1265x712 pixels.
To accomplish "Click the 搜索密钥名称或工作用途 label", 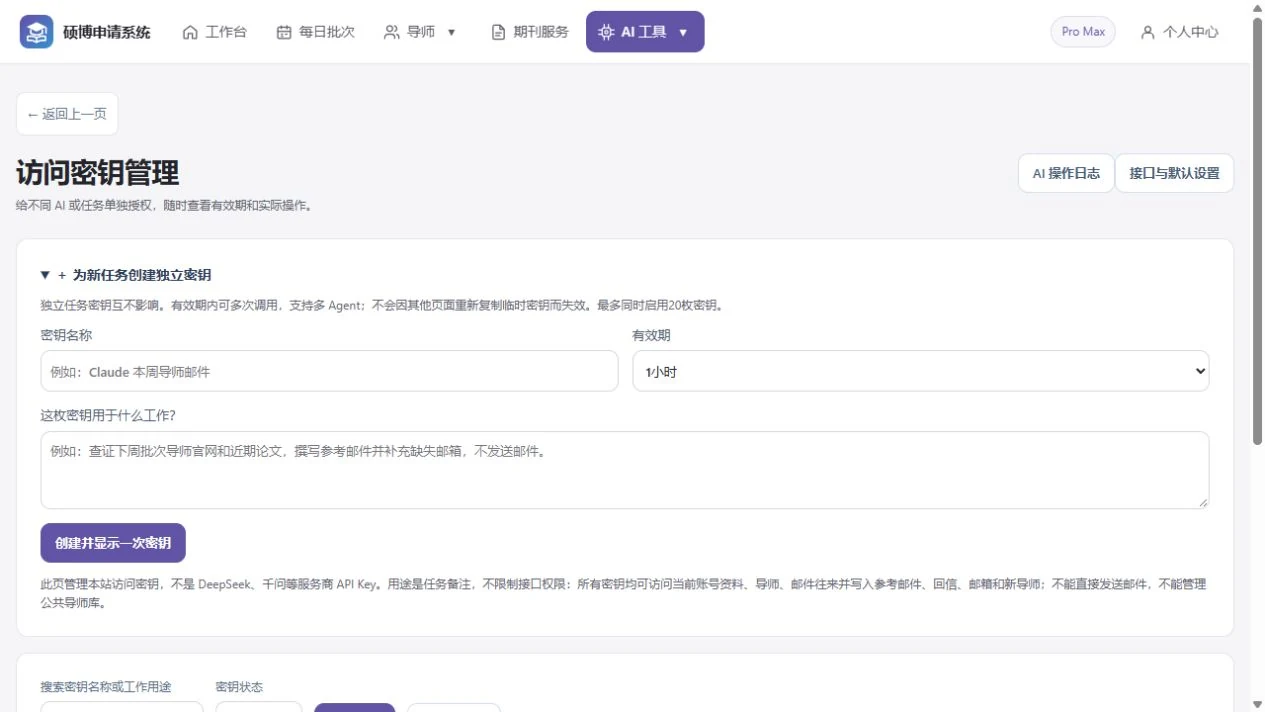I will coord(106,687).
